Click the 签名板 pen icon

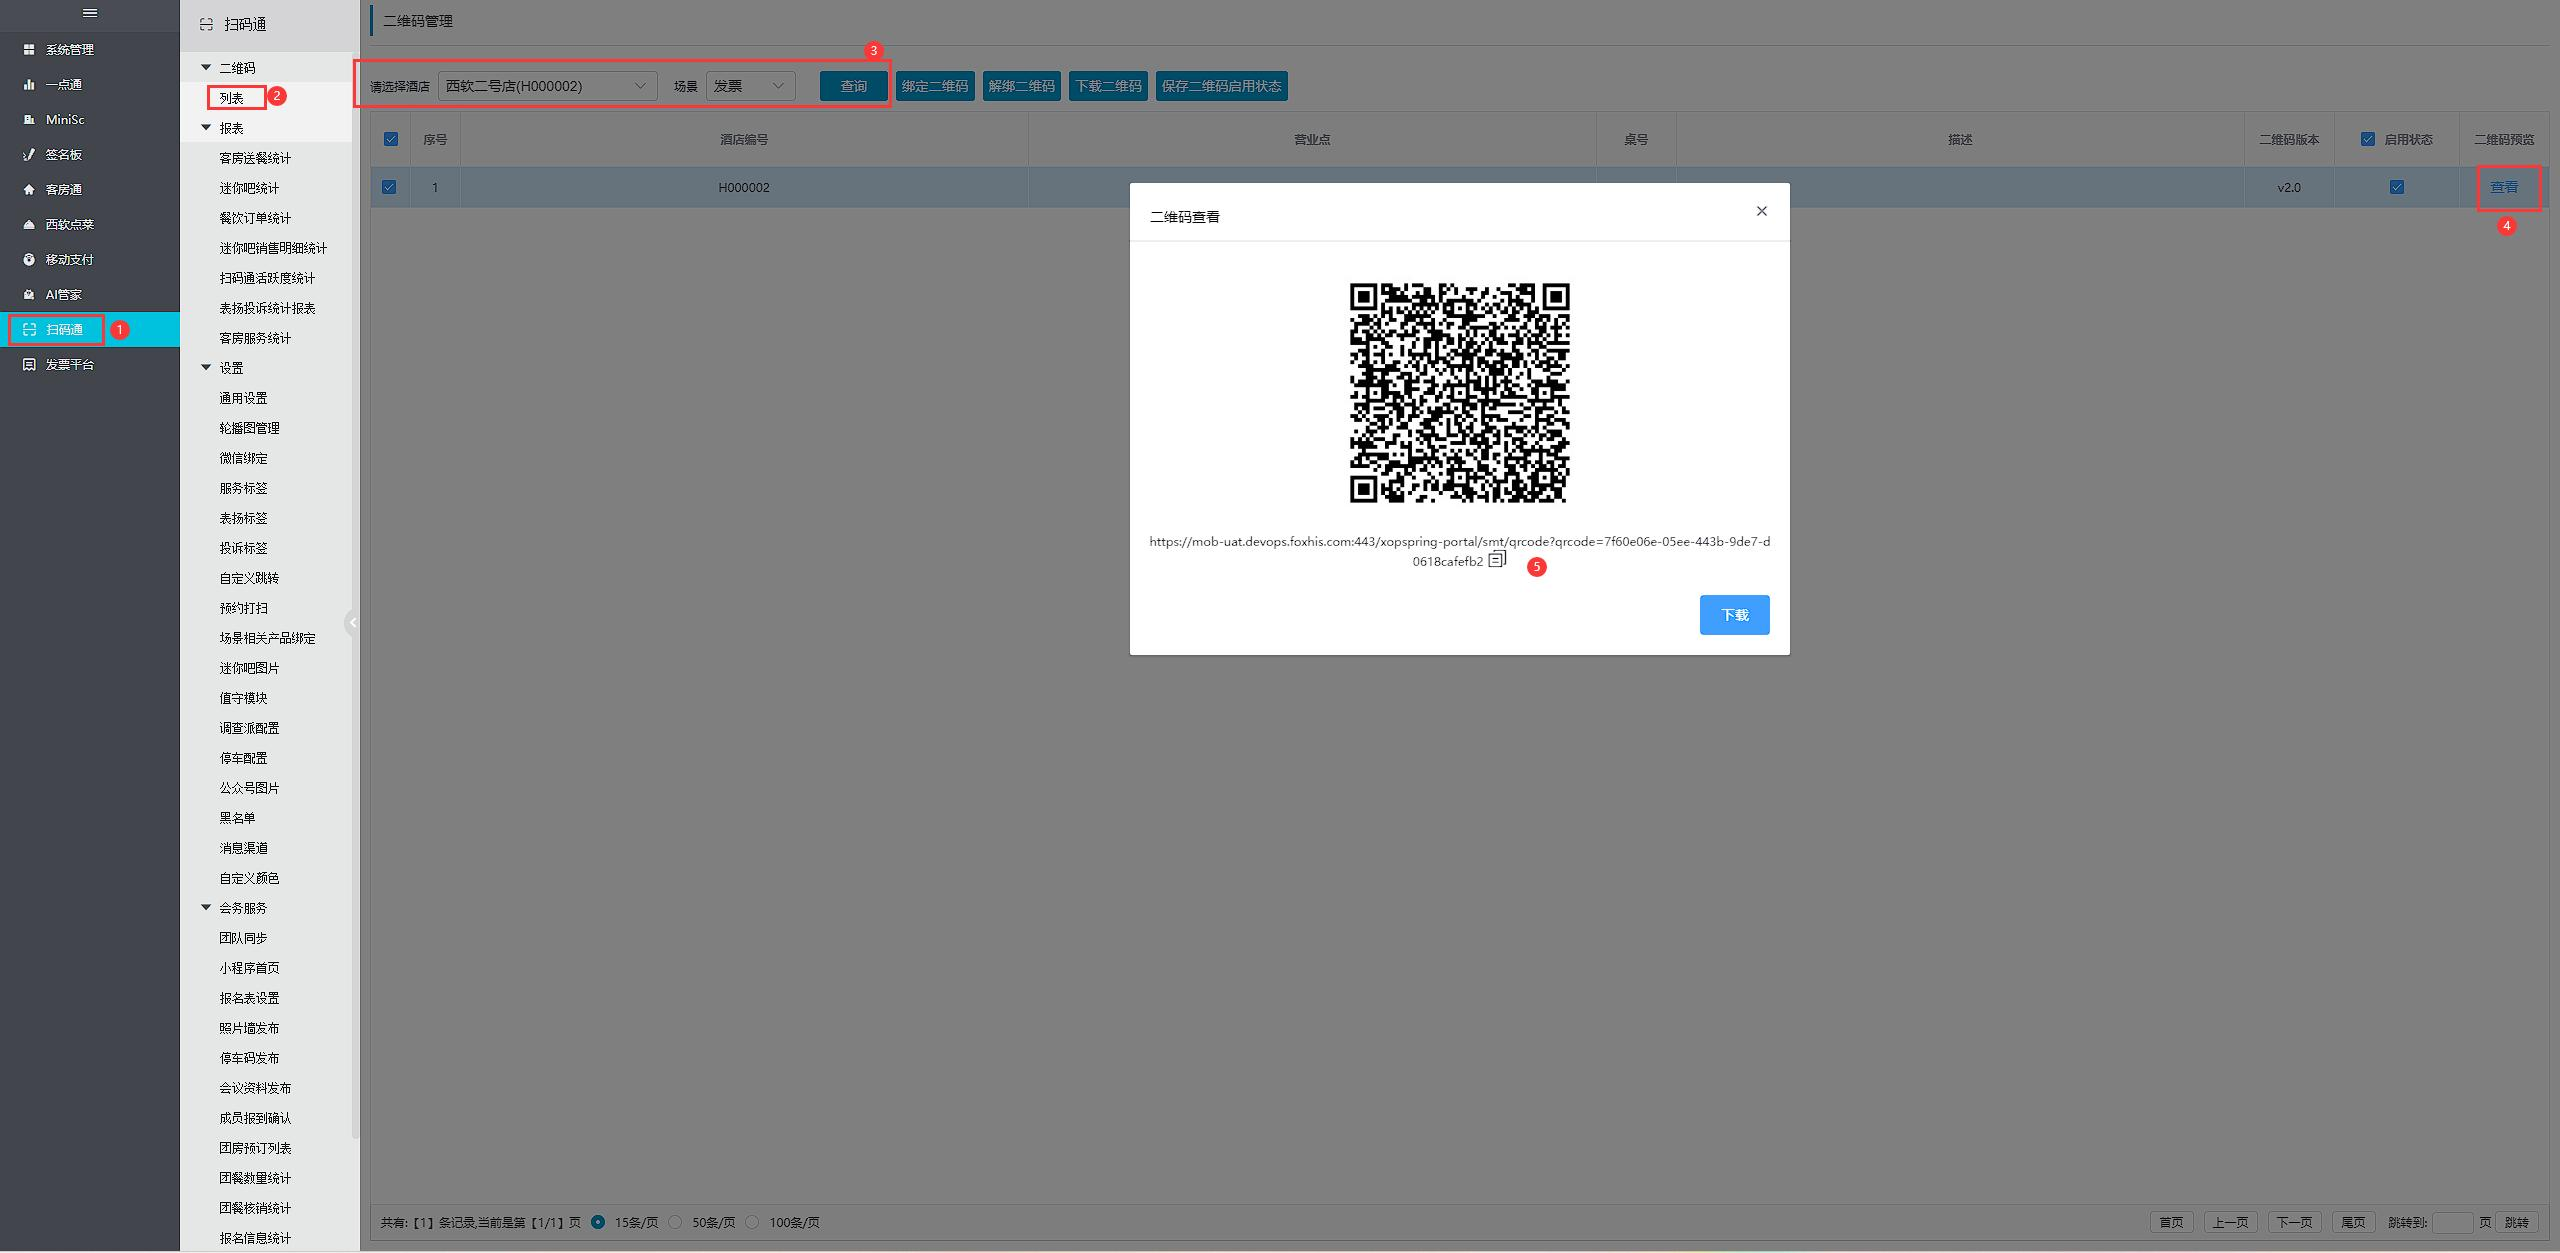click(29, 154)
